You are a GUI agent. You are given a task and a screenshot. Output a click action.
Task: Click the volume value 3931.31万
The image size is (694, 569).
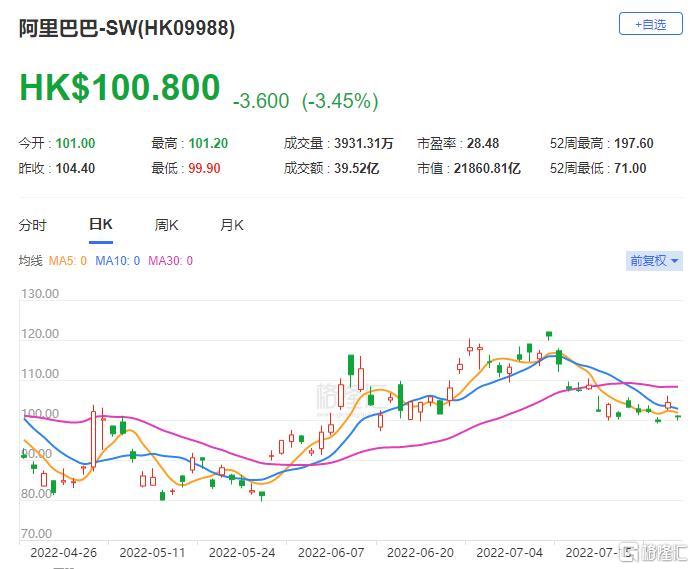pos(364,143)
